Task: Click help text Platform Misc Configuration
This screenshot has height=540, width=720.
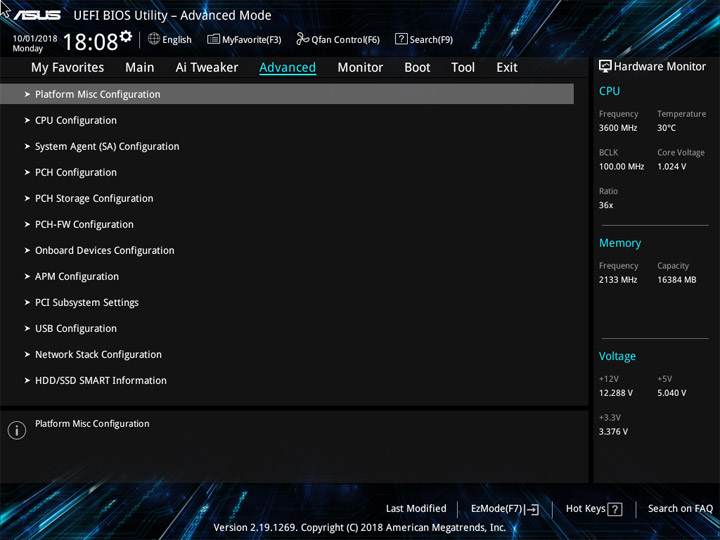Action: click(x=92, y=423)
